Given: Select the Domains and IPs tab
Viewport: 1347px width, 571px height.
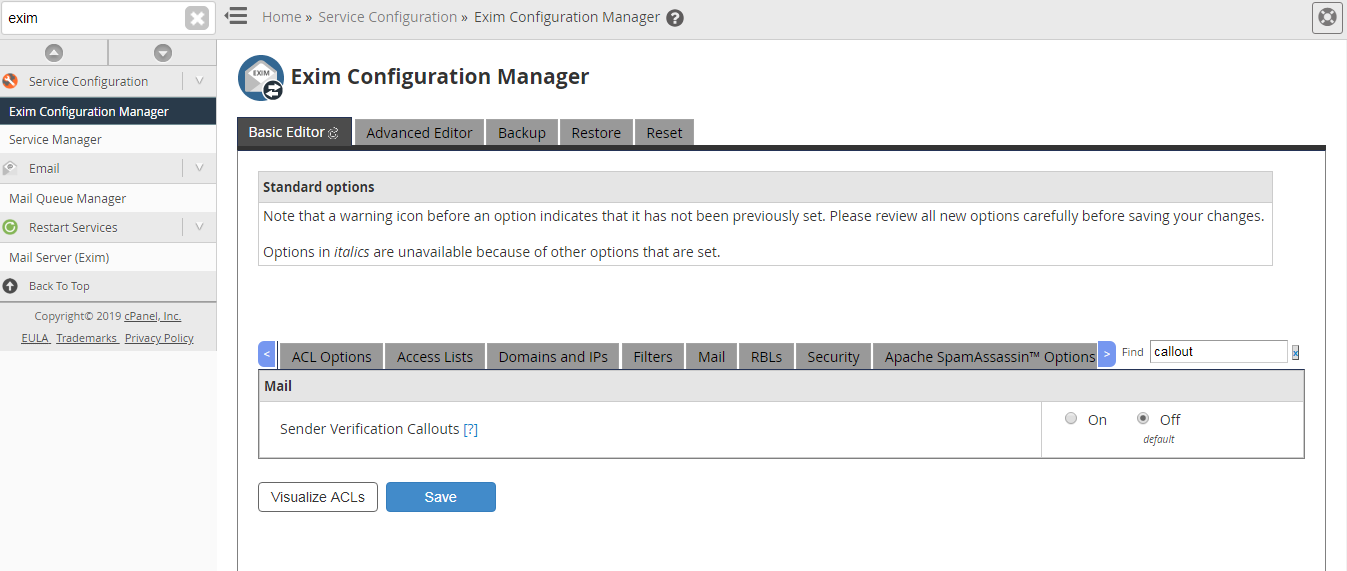Looking at the screenshot, I should pos(553,357).
